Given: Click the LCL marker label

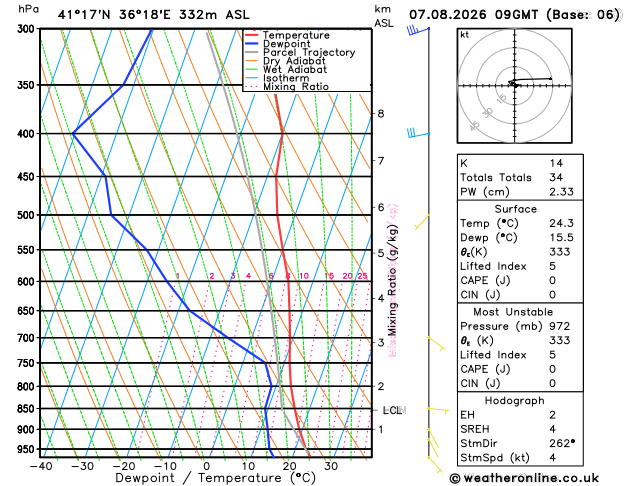Looking at the screenshot, I should pyautogui.click(x=393, y=410).
